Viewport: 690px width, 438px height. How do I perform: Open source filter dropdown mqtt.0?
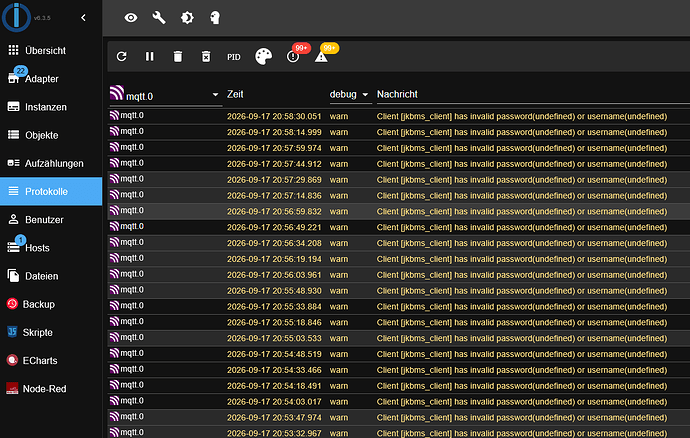165,95
